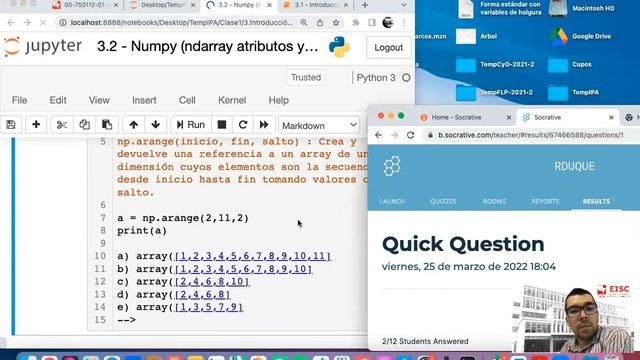This screenshot has width=640, height=360.
Task: Open a new tab with plus button
Action: (x=364, y=5)
